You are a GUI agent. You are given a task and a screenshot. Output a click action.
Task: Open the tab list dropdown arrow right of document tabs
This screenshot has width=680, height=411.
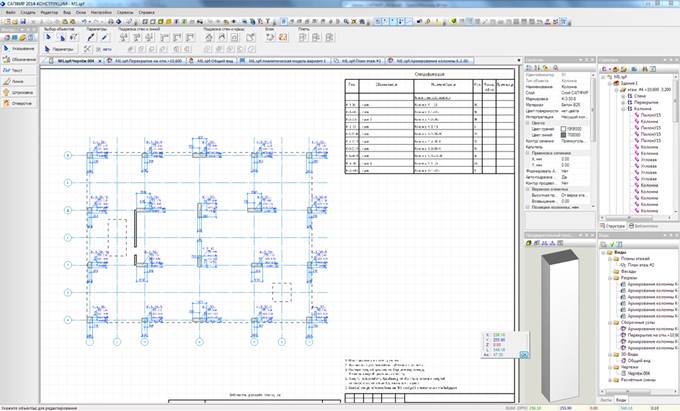click(519, 61)
